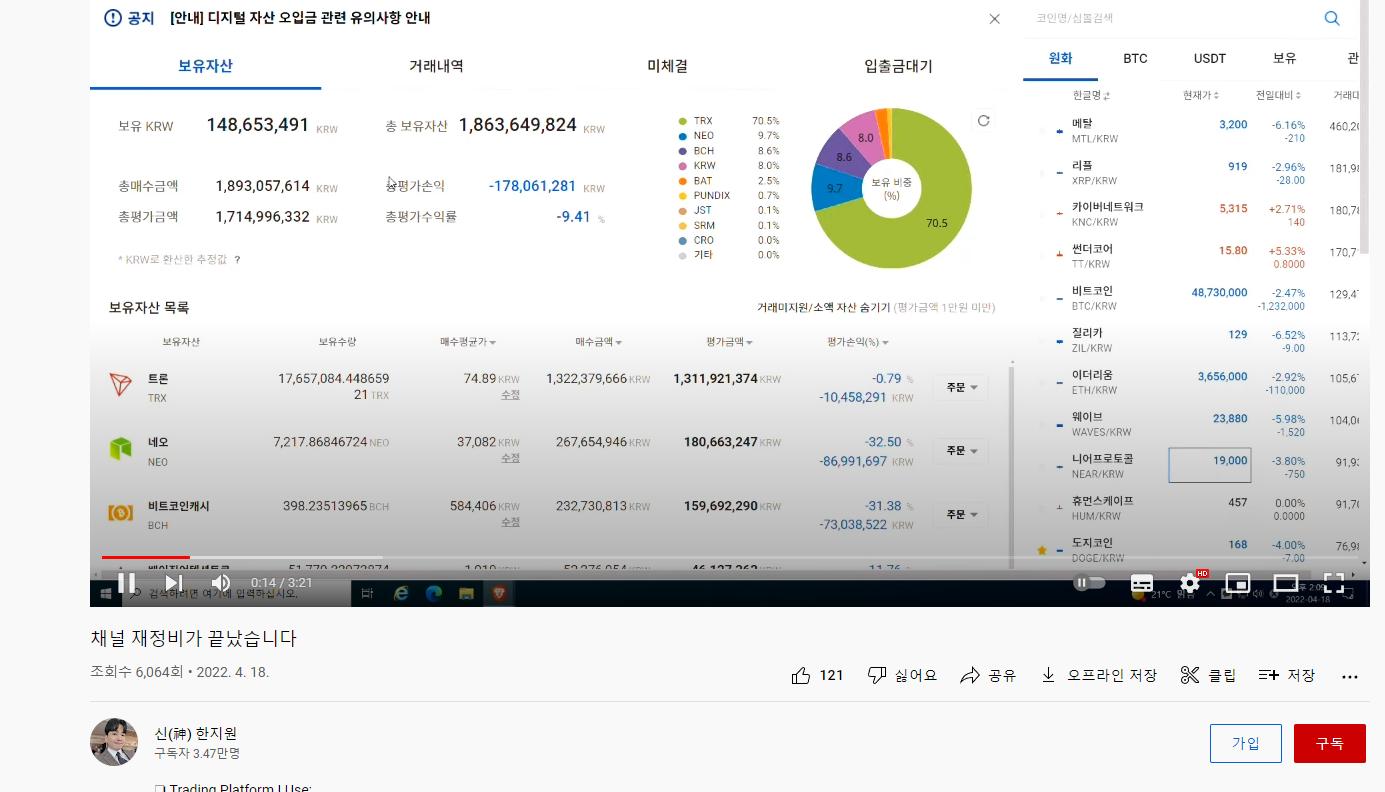Screen dimensions: 1385x792
Task: Sort the list by 현재가
Action: click(1202, 96)
